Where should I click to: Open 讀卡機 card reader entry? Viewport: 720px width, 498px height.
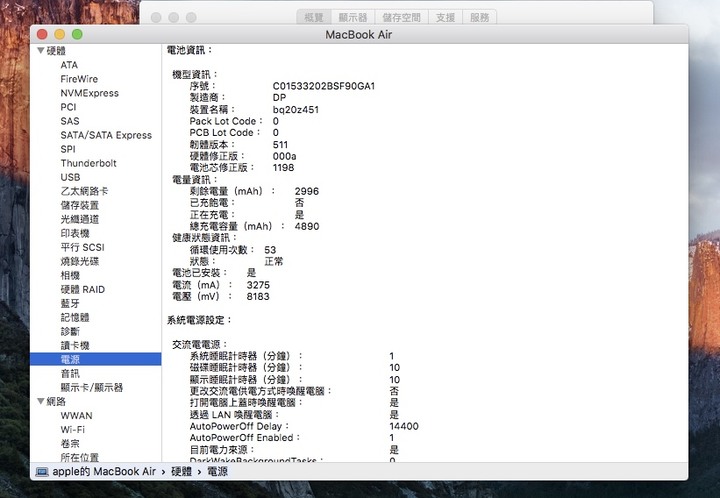click(x=75, y=346)
